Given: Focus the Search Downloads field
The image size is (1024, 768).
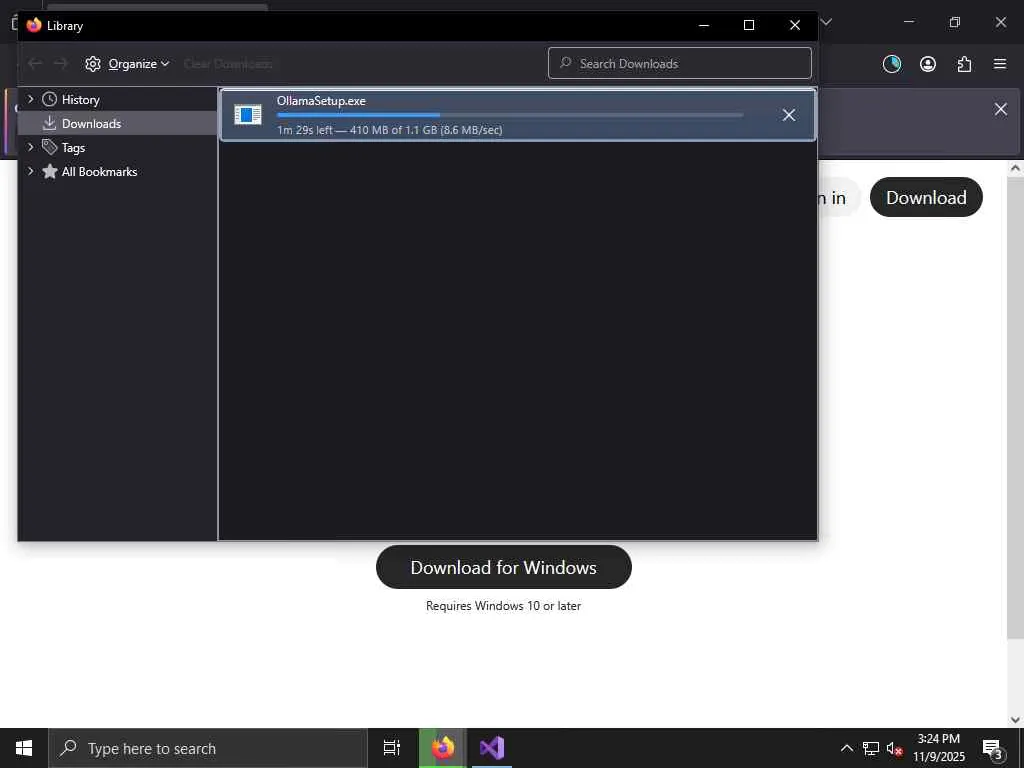Looking at the screenshot, I should [x=680, y=63].
